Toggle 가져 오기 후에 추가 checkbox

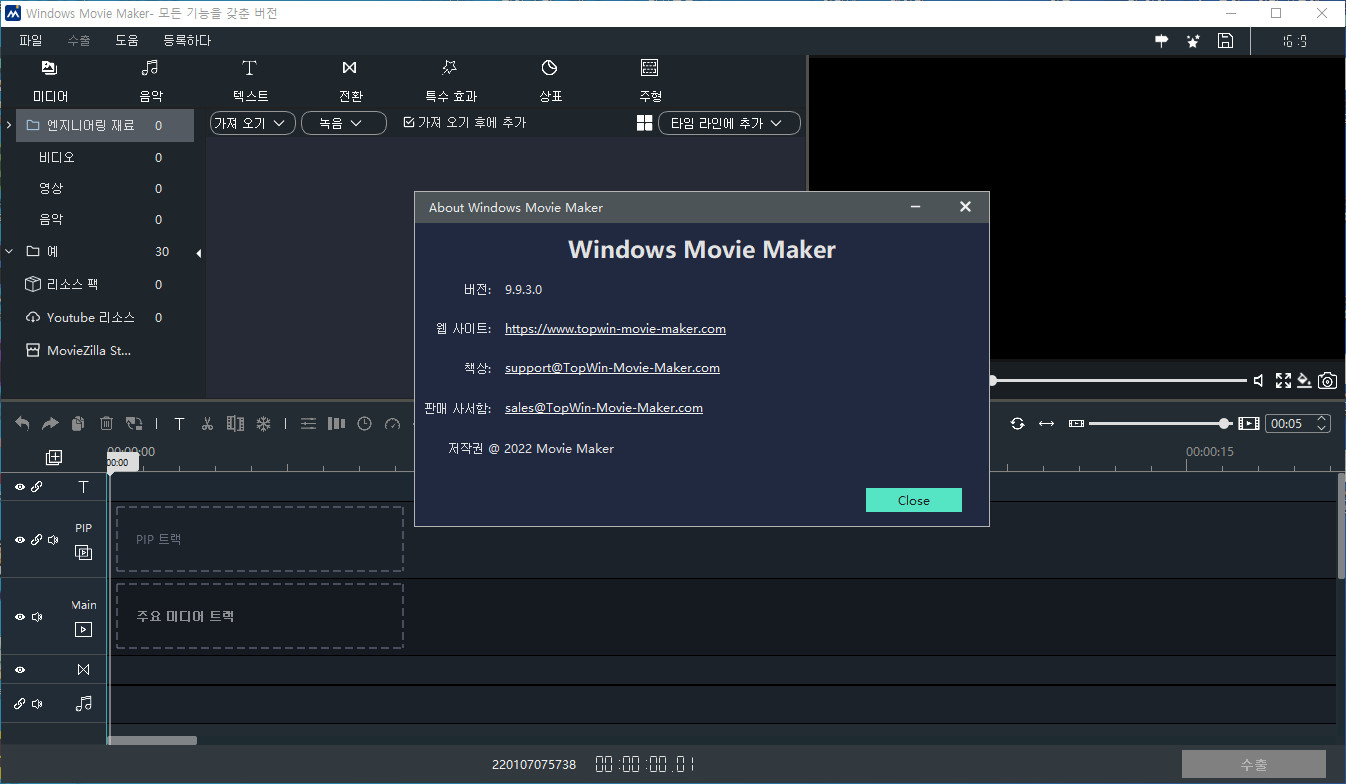coord(408,122)
